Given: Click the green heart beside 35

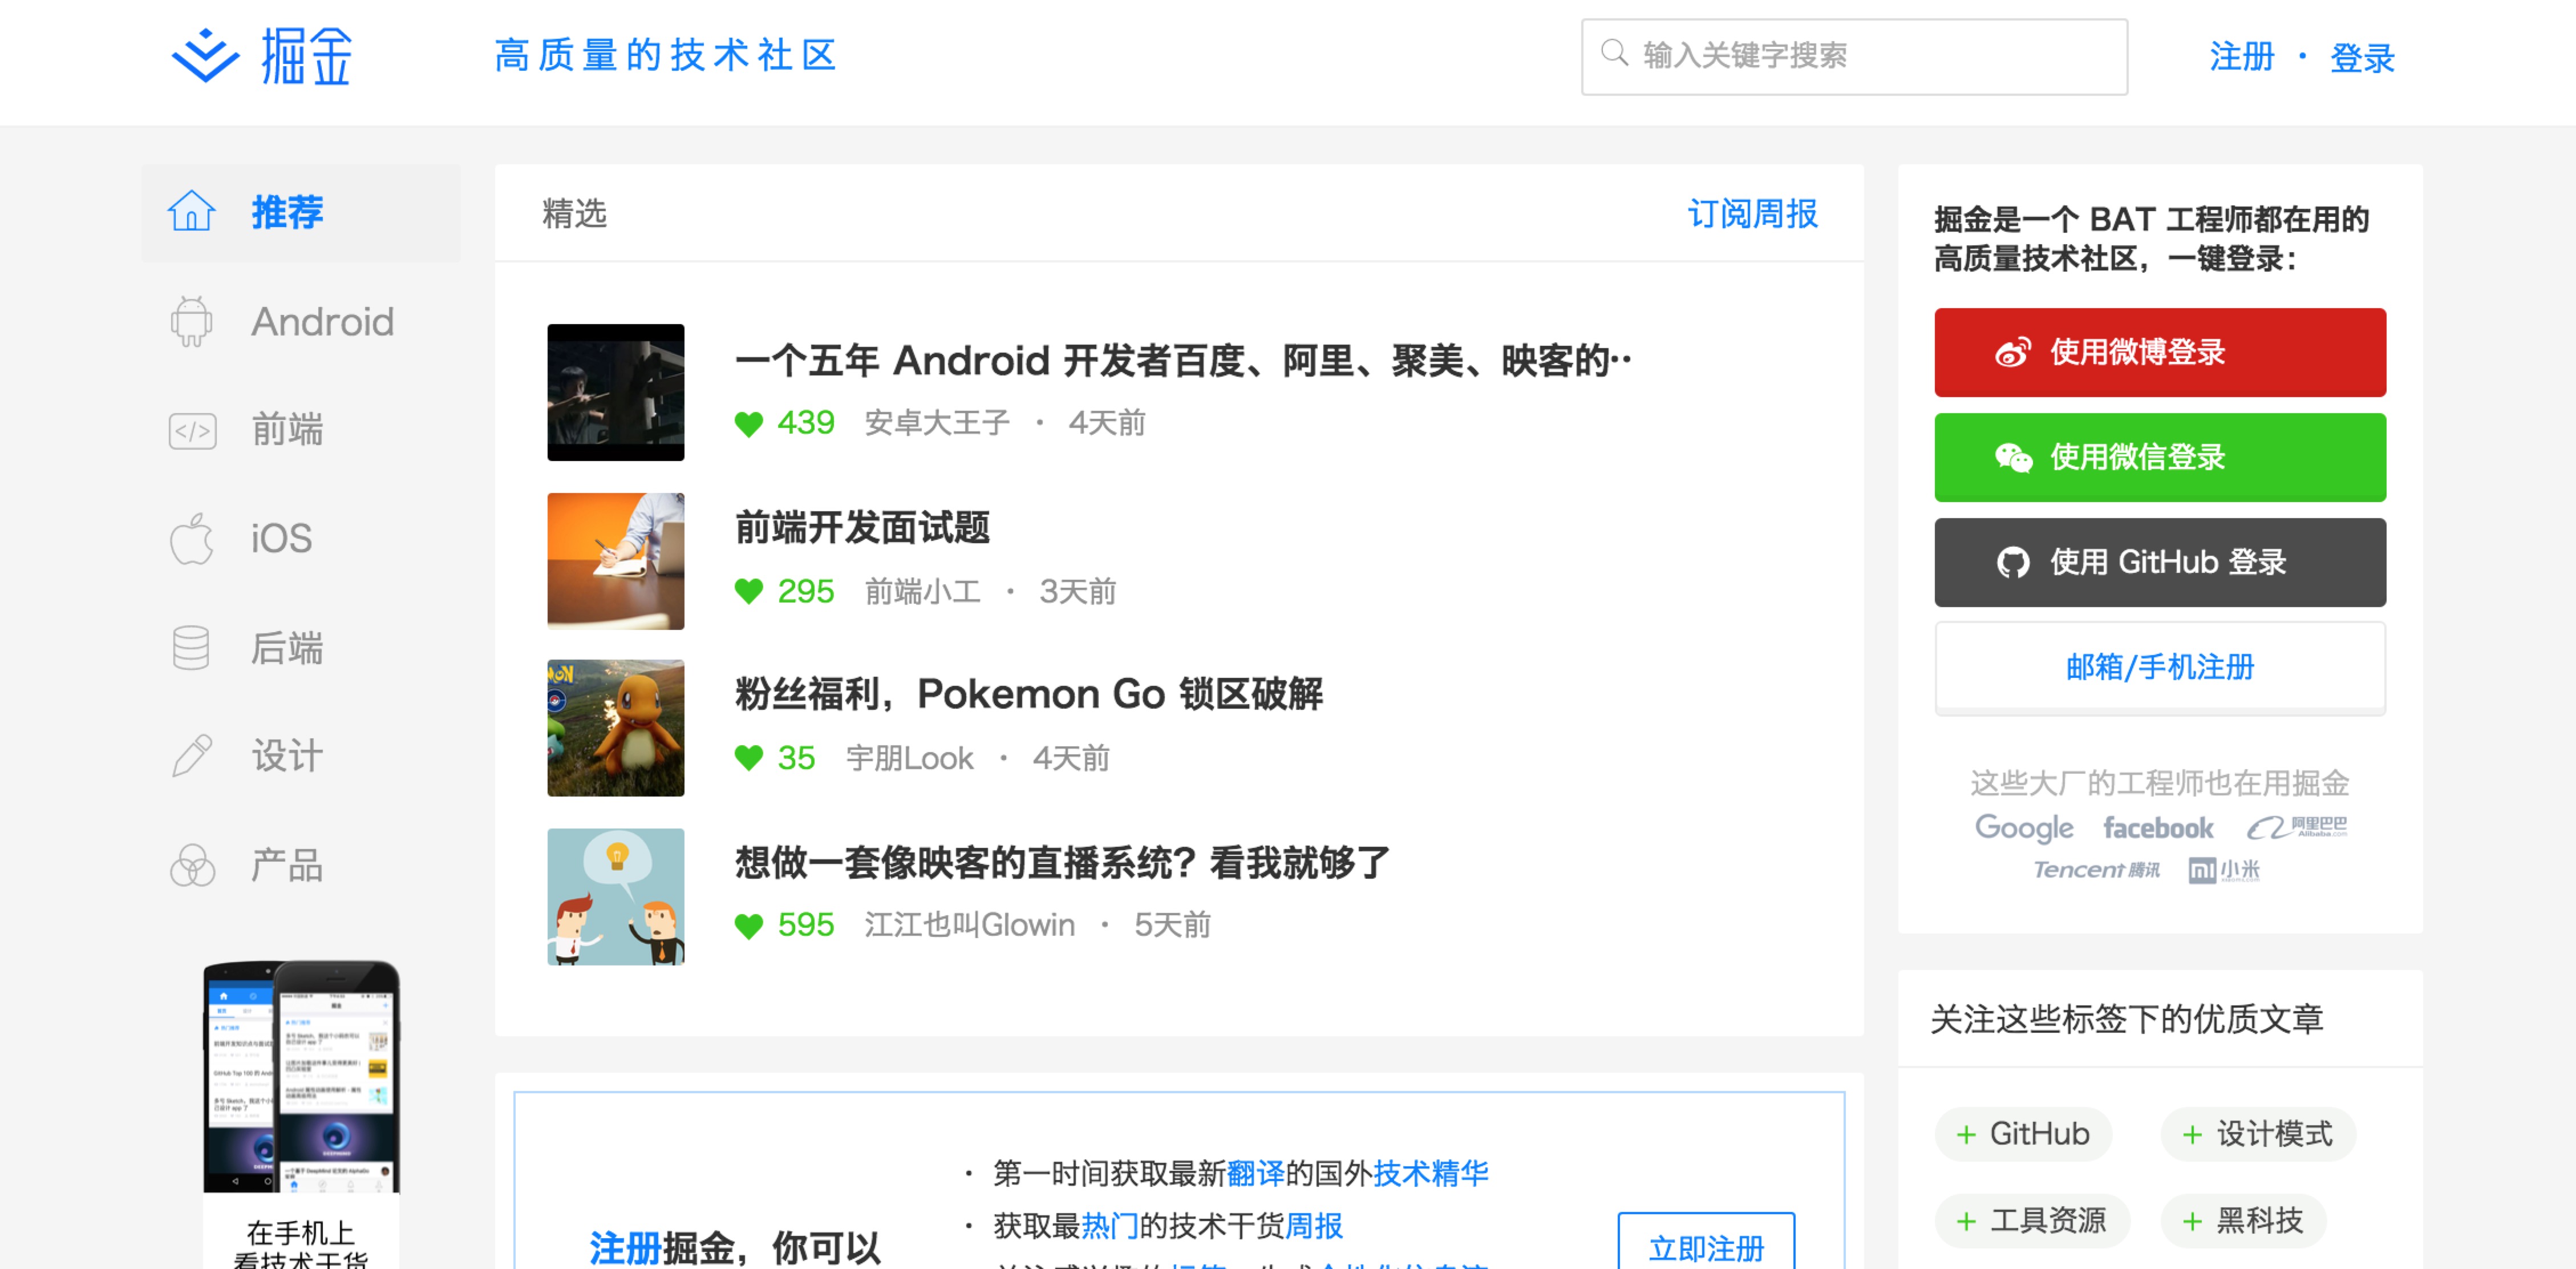Looking at the screenshot, I should (x=749, y=758).
